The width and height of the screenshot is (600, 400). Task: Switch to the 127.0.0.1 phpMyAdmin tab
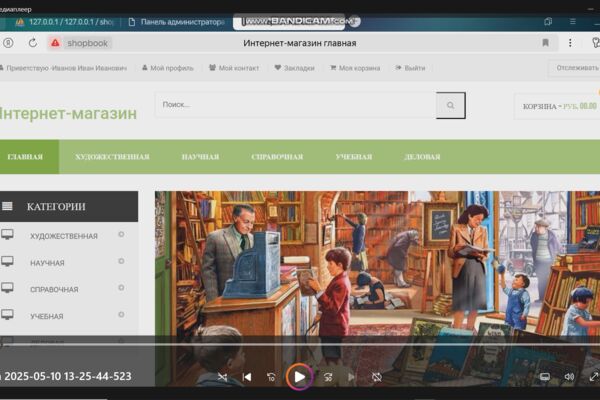(64, 22)
